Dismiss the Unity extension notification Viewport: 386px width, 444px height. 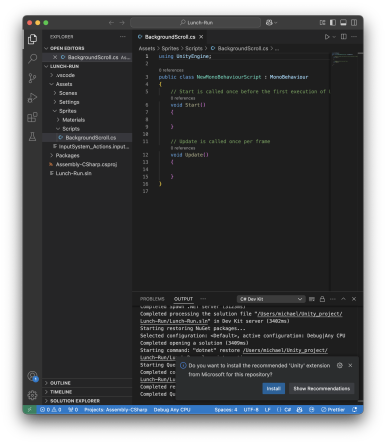click(x=350, y=365)
